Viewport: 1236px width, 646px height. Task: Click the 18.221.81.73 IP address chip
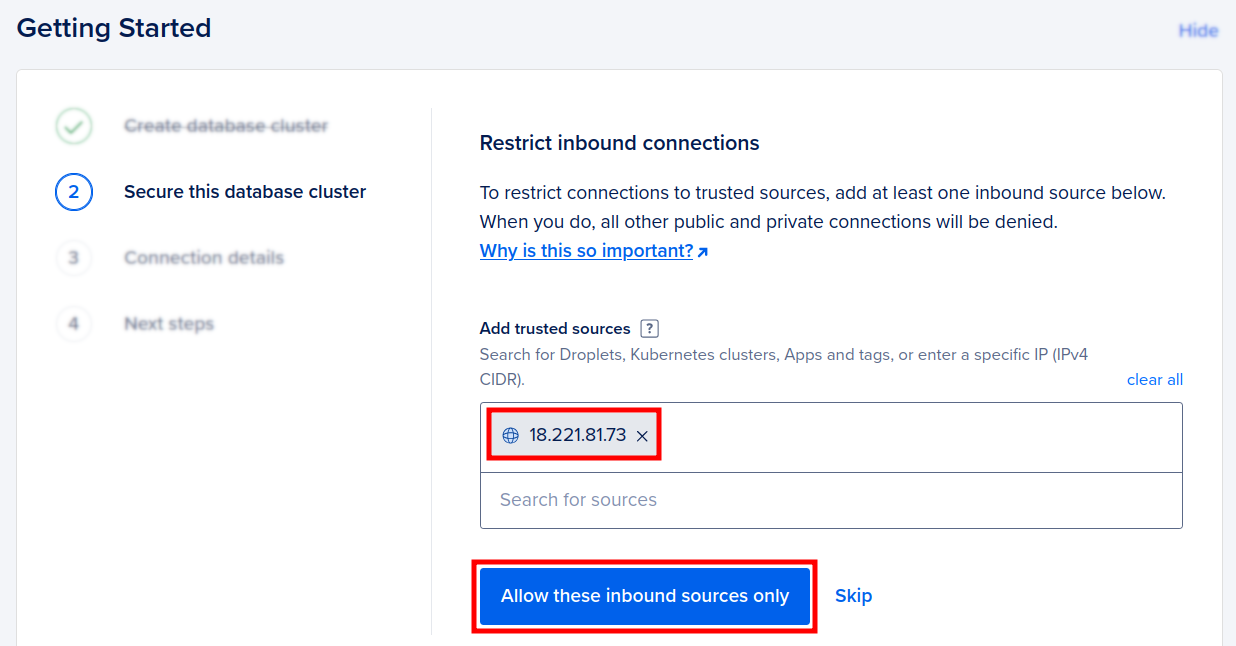pyautogui.click(x=577, y=436)
